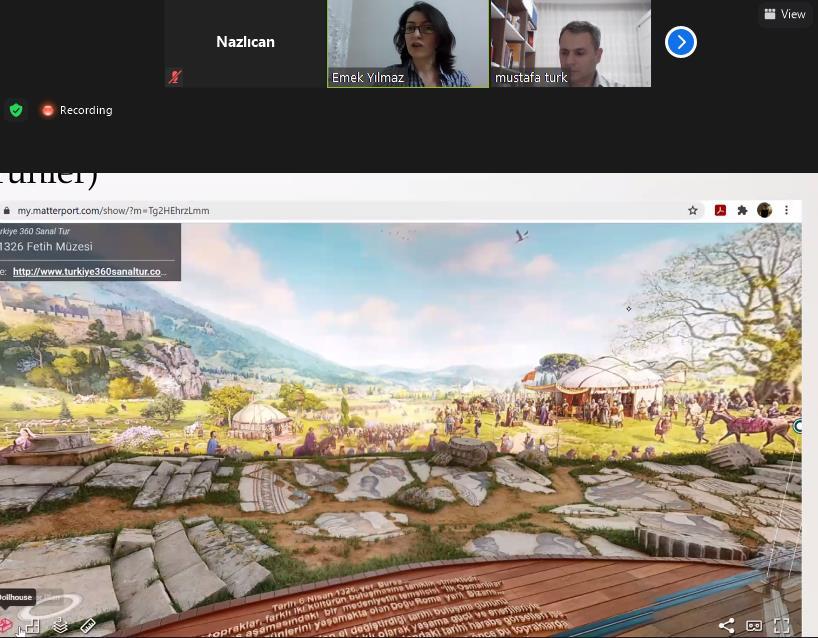Open the browser profile avatar
This screenshot has height=638, width=818.
764,210
